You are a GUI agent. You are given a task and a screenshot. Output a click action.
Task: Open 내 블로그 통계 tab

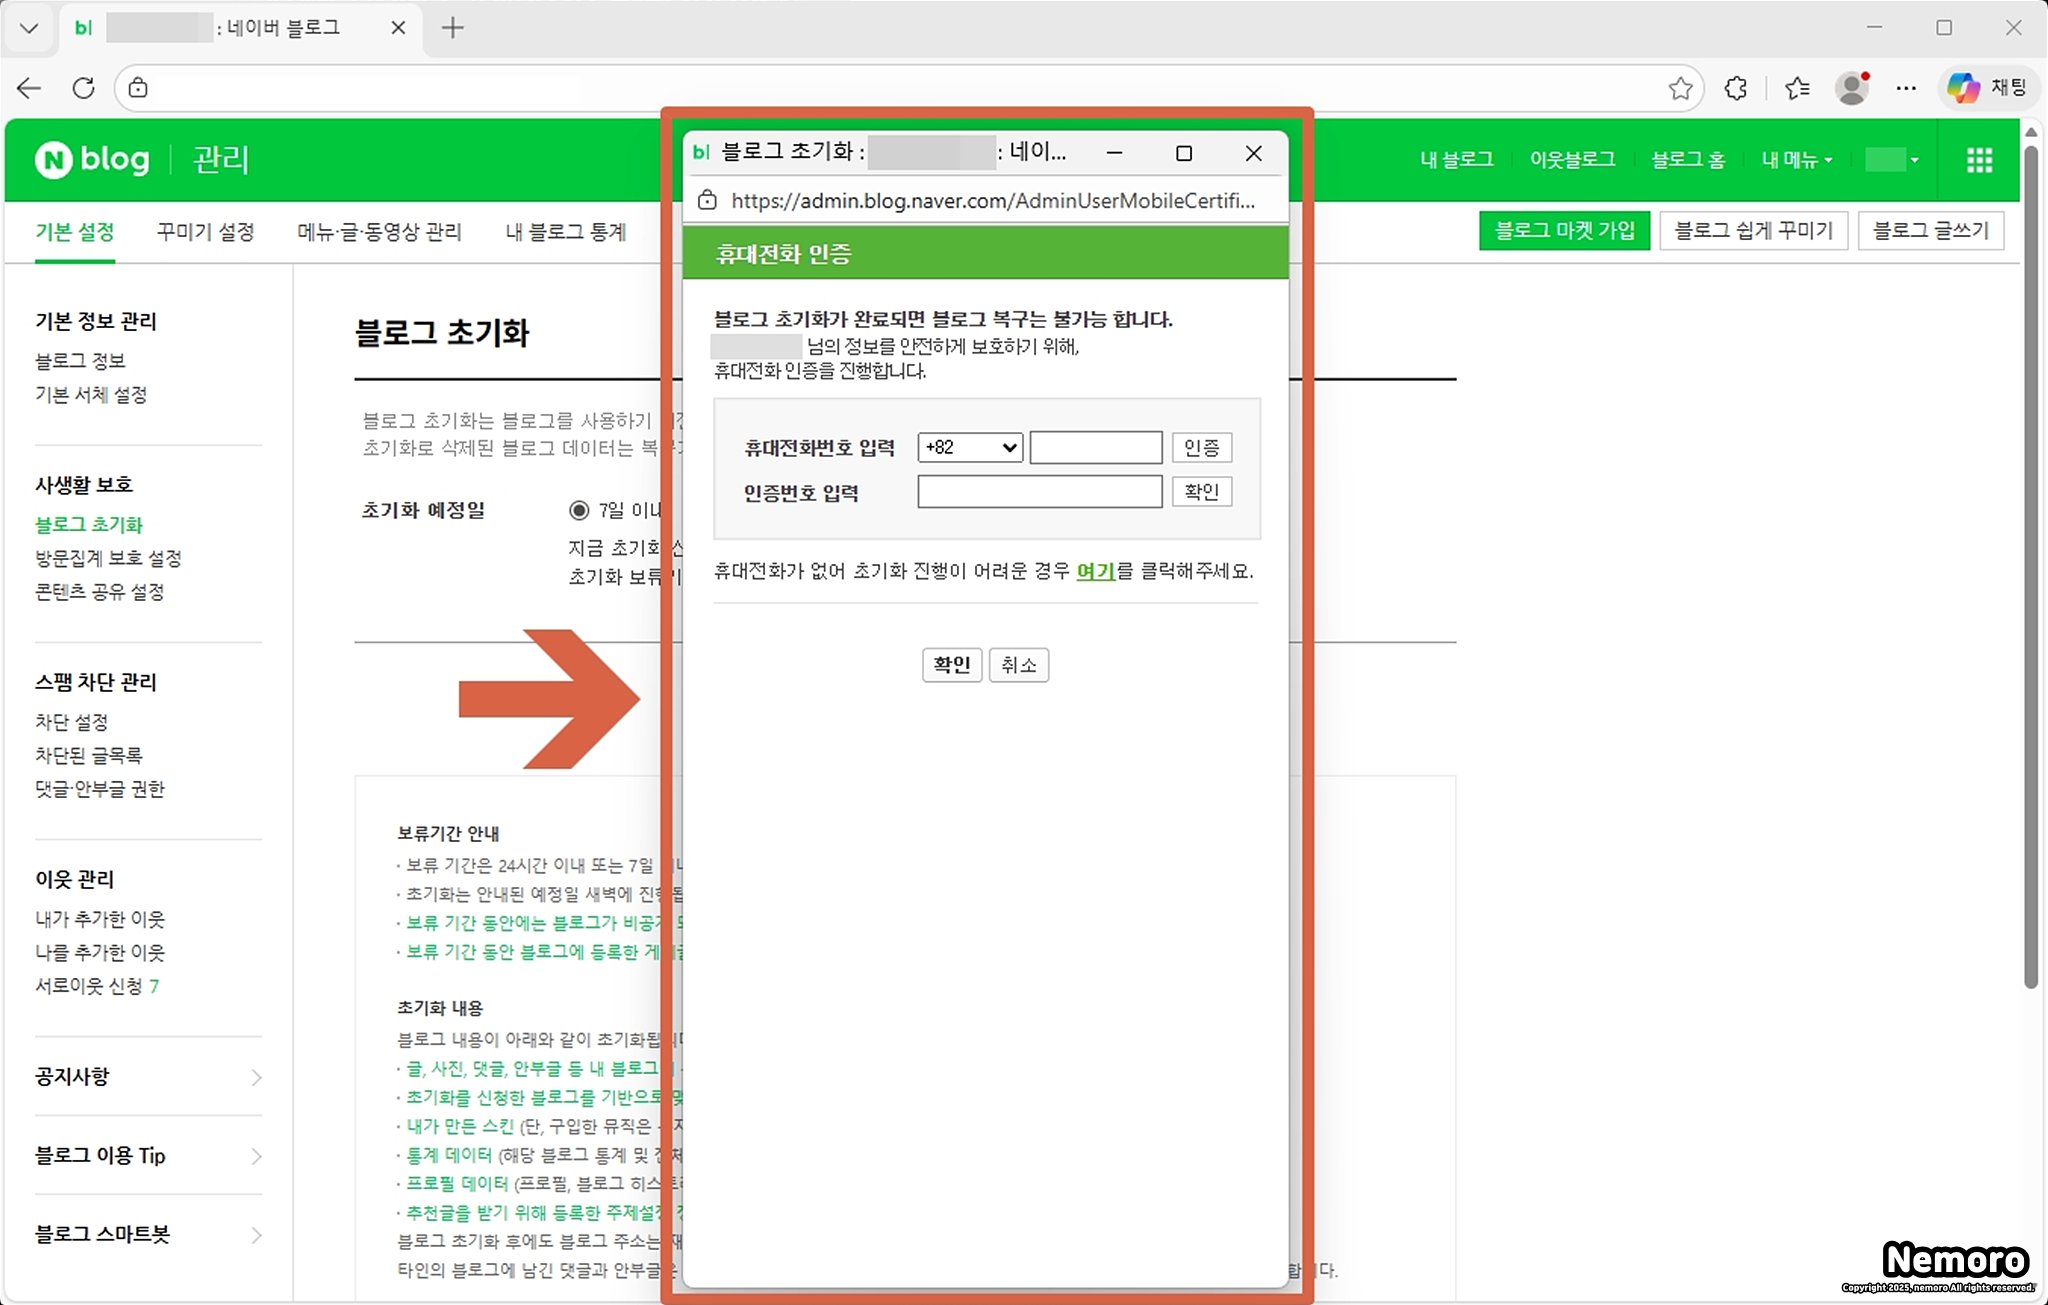[565, 232]
